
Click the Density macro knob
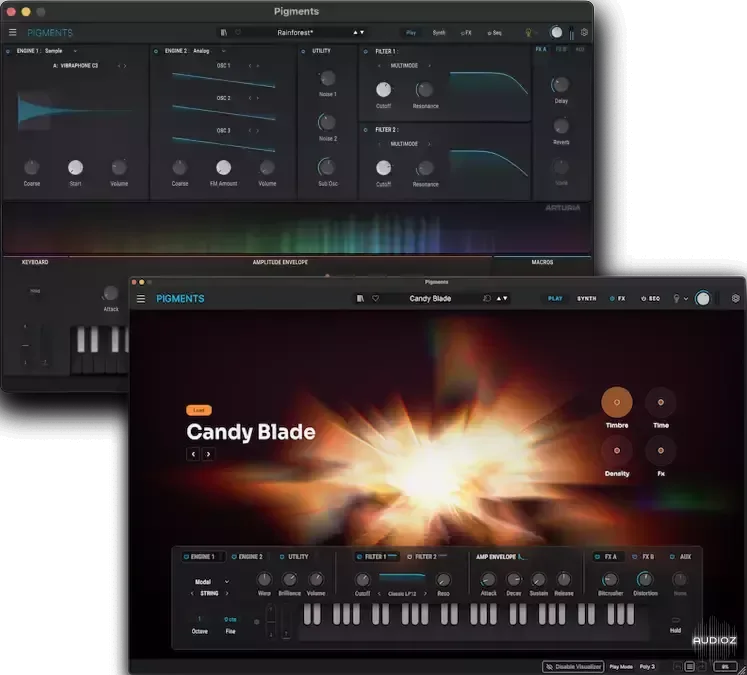pyautogui.click(x=617, y=451)
